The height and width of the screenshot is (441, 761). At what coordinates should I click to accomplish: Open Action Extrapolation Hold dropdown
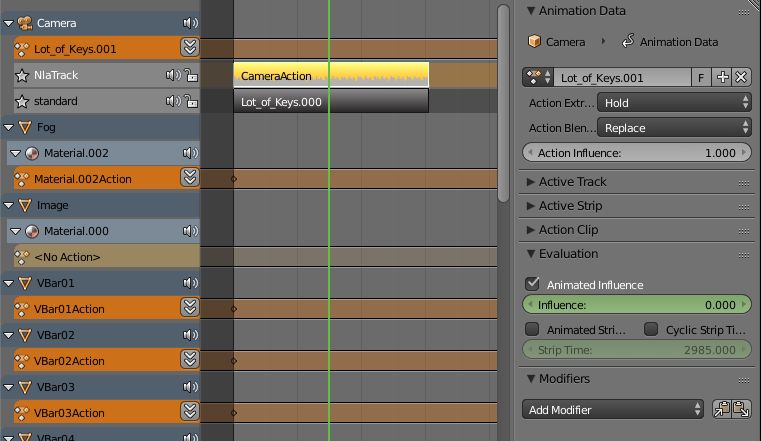point(674,103)
